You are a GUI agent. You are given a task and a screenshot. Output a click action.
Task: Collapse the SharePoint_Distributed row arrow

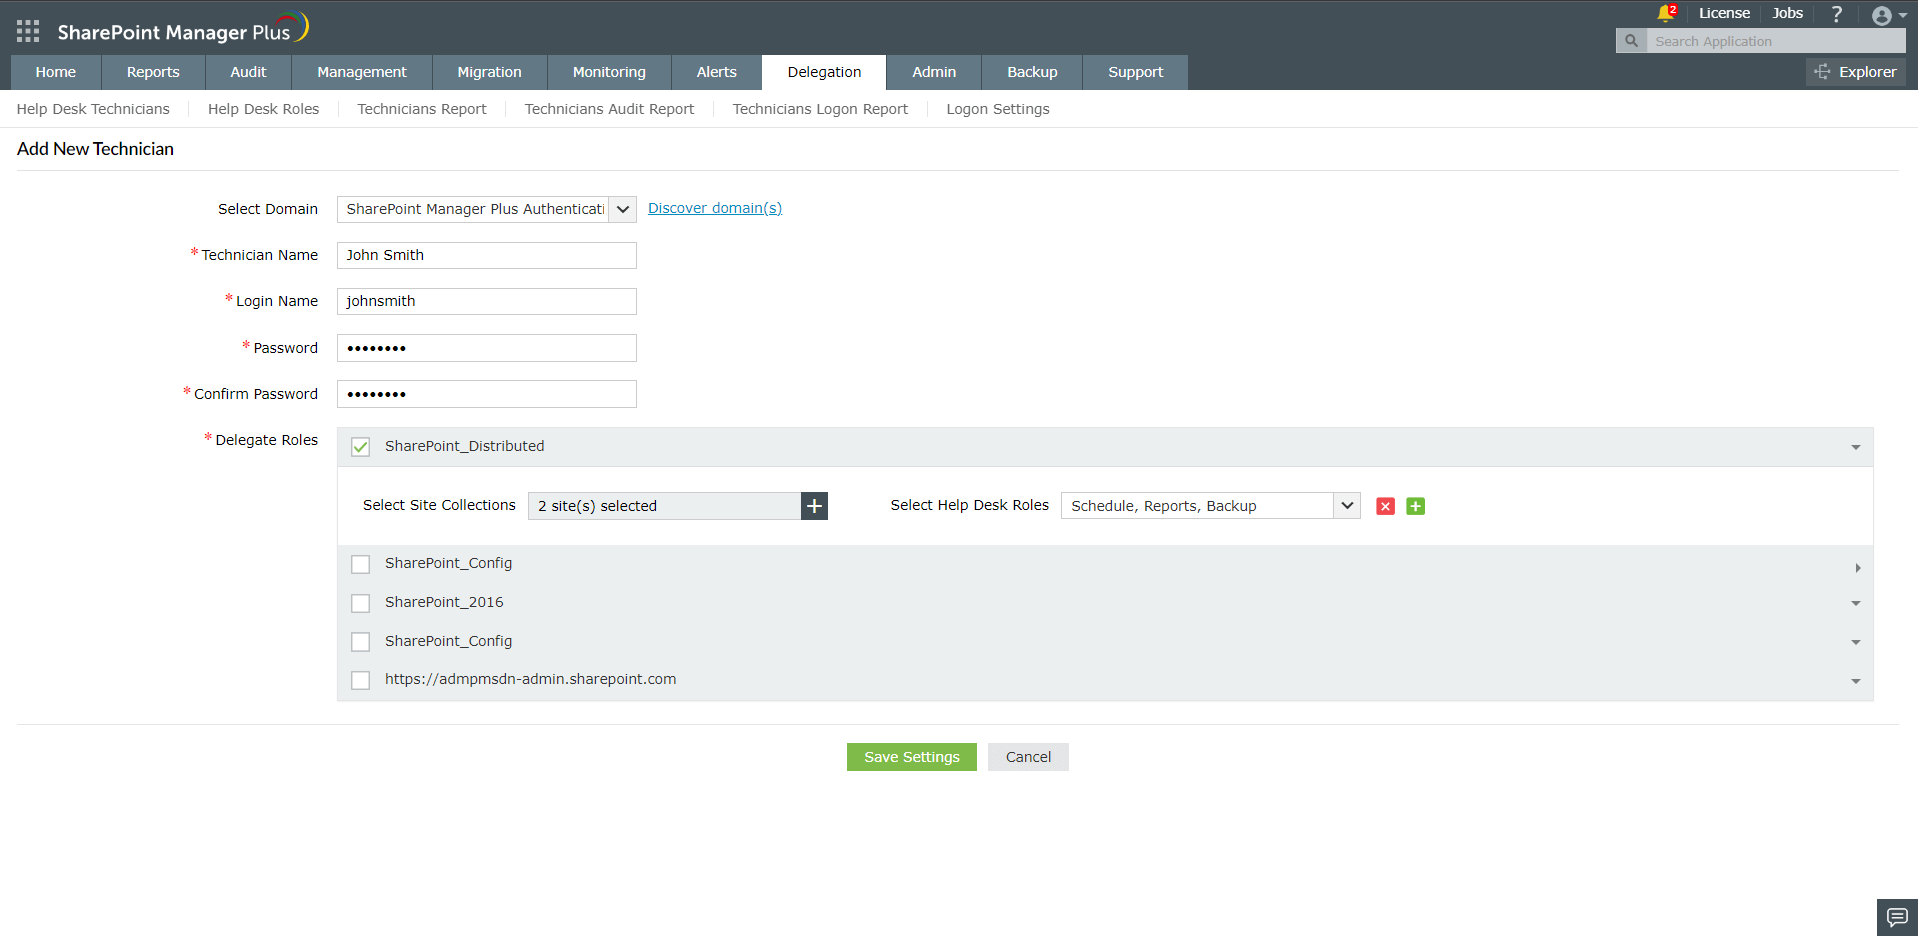1856,447
